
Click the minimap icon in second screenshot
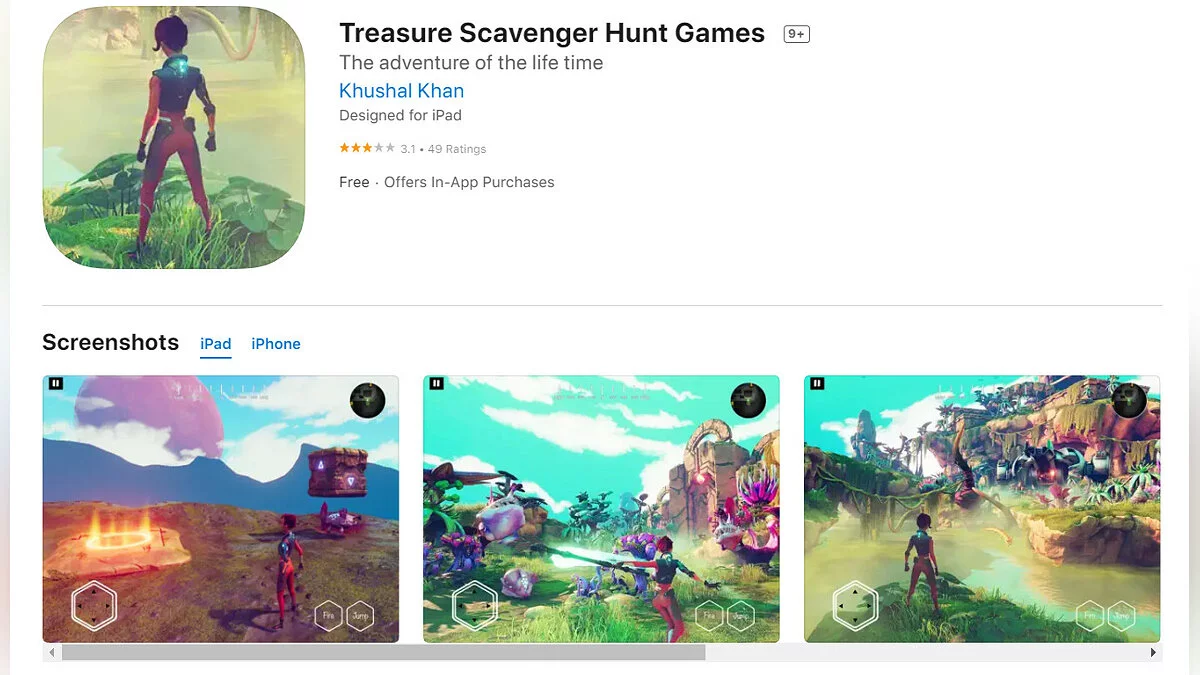pyautogui.click(x=748, y=401)
